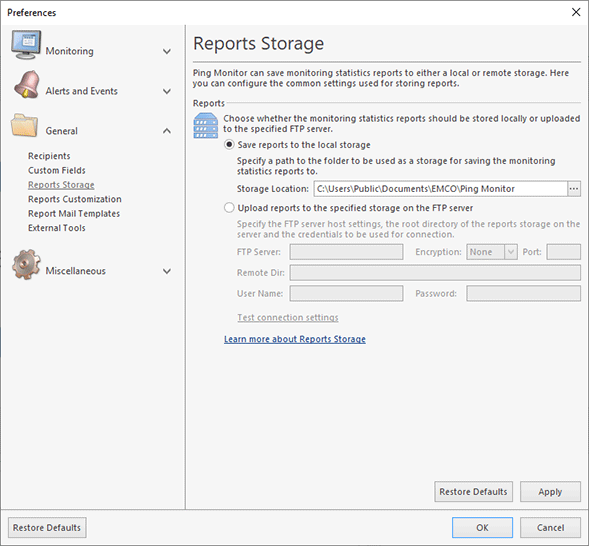589x546 pixels.
Task: Click the User Name input field
Action: 346,293
